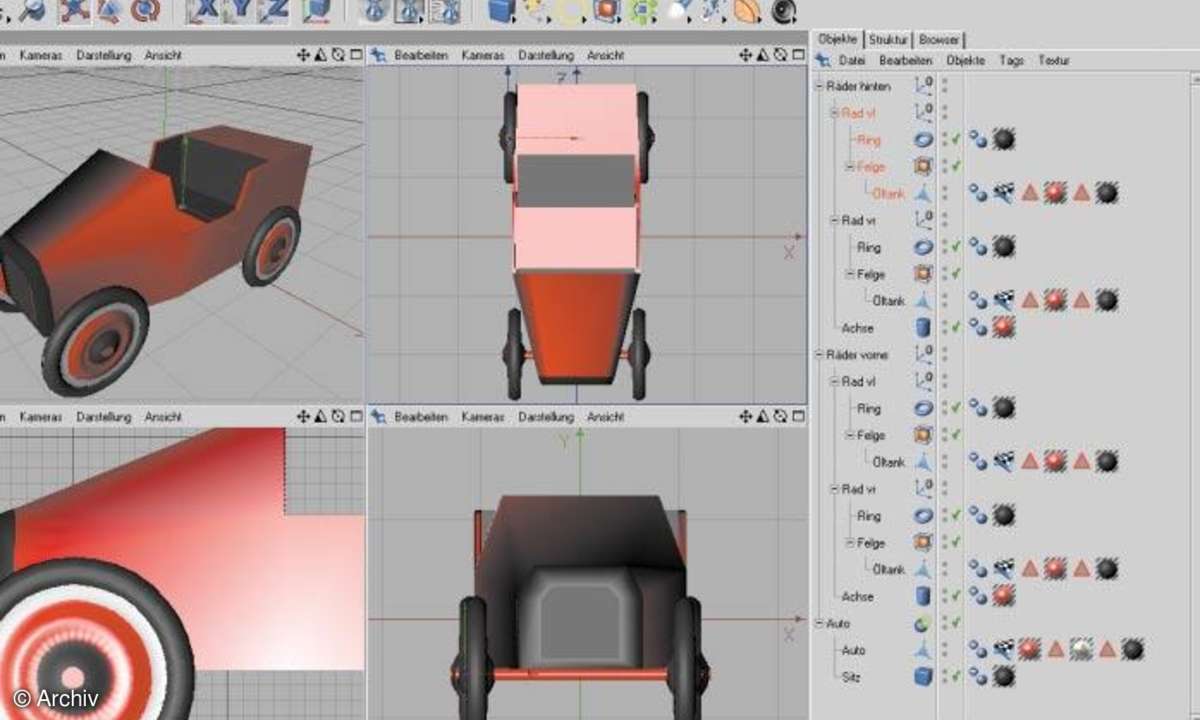Open the Tags menu in object manager
Screen dimensions: 1200x720
(x=1011, y=61)
